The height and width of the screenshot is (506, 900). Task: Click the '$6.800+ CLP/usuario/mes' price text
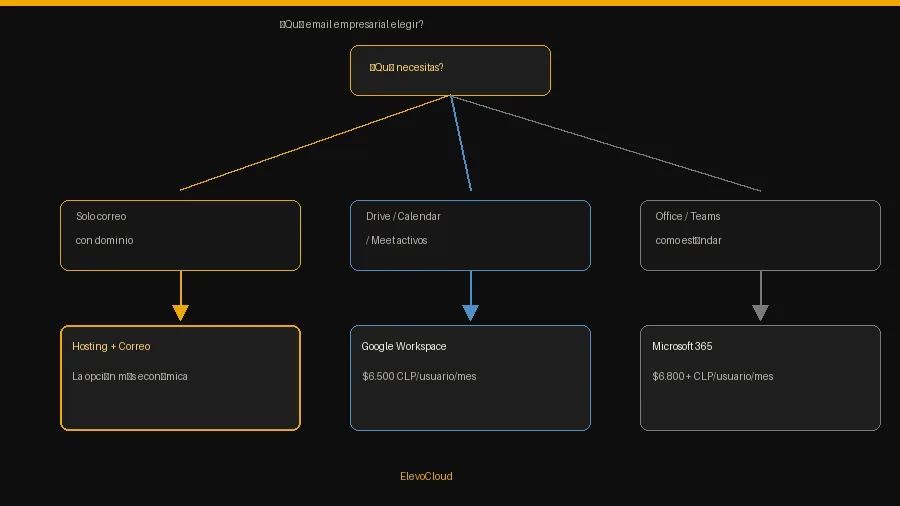point(712,376)
